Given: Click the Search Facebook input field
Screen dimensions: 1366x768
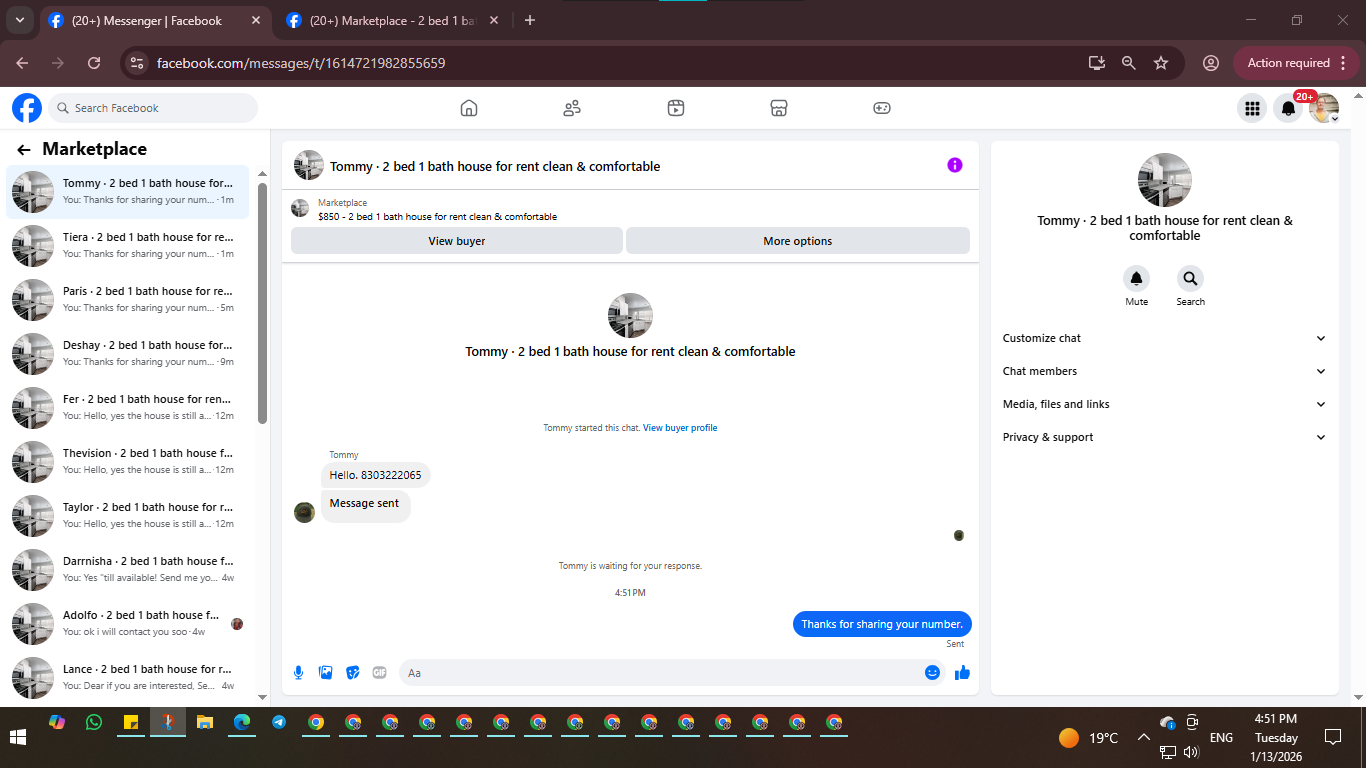Looking at the screenshot, I should (x=153, y=108).
